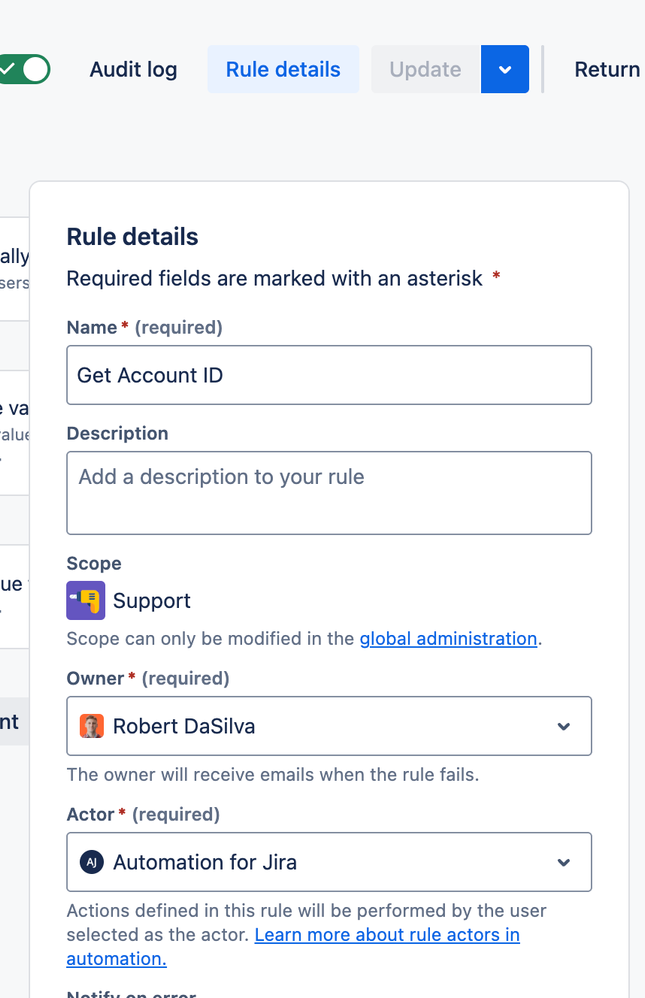645x998 pixels.
Task: Select the Rule details tab
Action: pyautogui.click(x=283, y=70)
